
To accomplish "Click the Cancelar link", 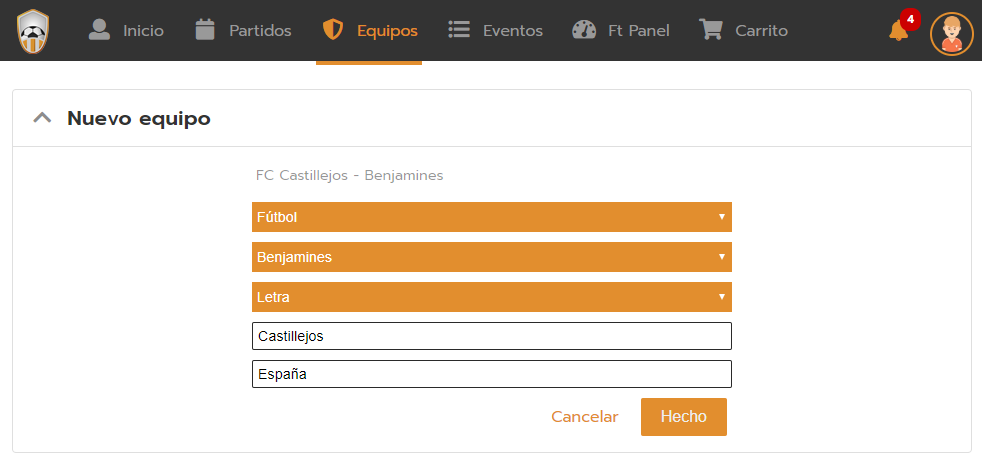I will coord(585,417).
